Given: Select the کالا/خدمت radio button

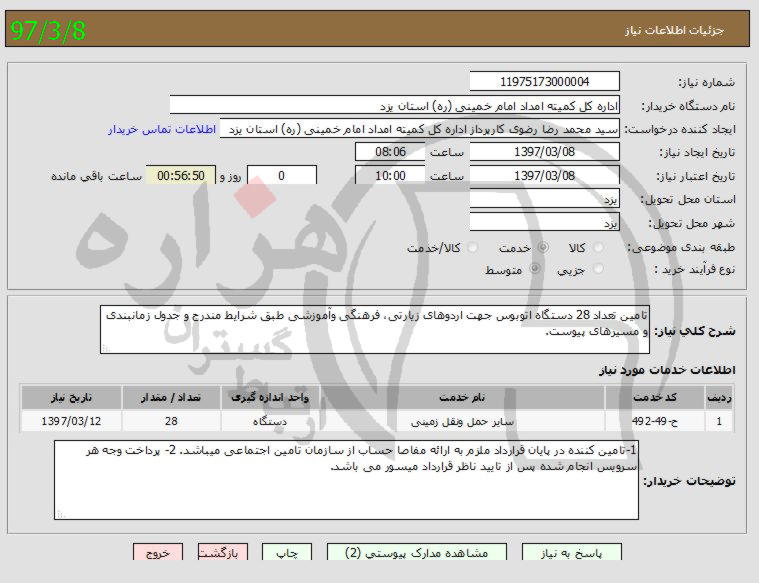Looking at the screenshot, I should 473,247.
